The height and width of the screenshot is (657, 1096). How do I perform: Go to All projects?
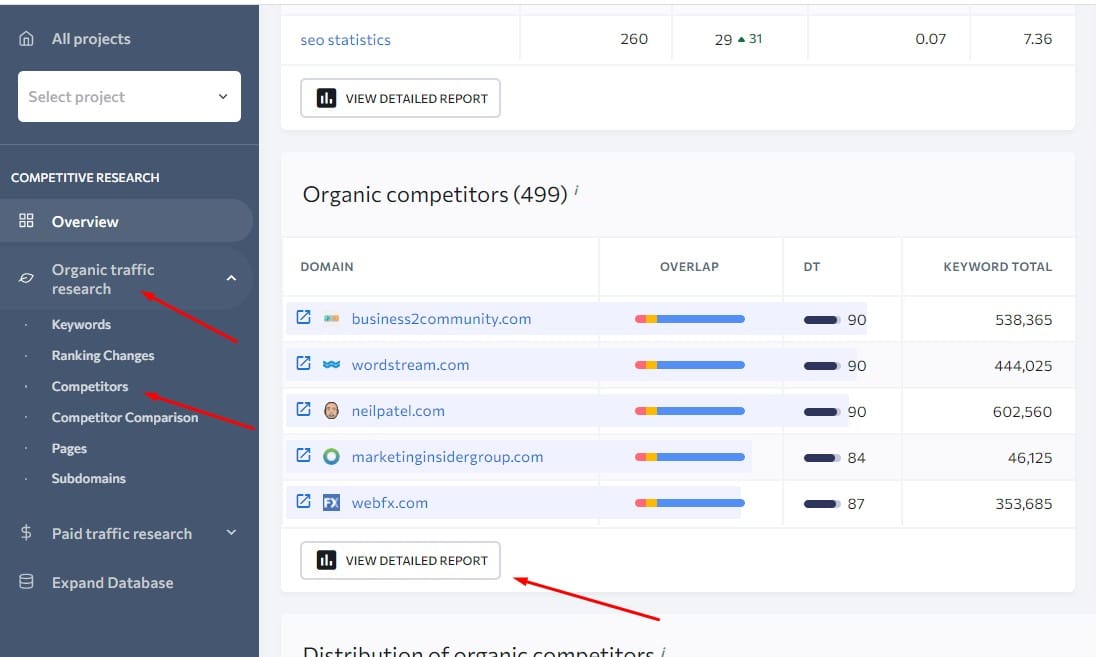pyautogui.click(x=91, y=39)
